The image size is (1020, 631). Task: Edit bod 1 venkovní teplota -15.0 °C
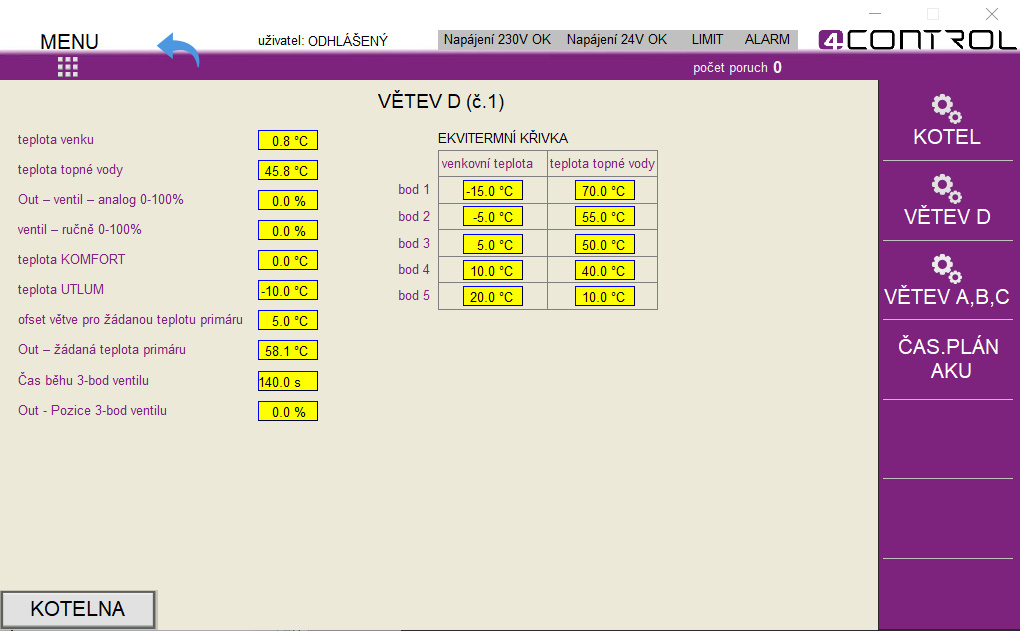(x=492, y=191)
